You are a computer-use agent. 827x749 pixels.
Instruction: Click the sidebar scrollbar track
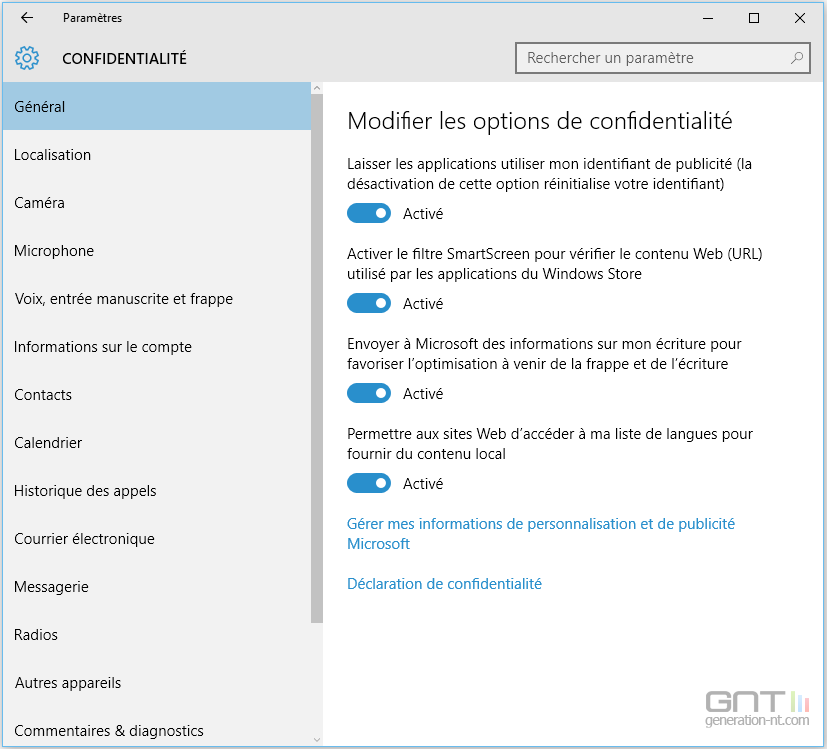(316, 400)
